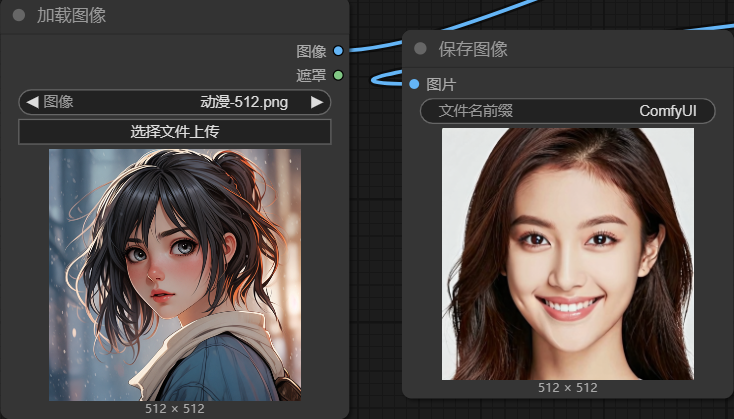Click the 遮罩 output label

coord(311,75)
